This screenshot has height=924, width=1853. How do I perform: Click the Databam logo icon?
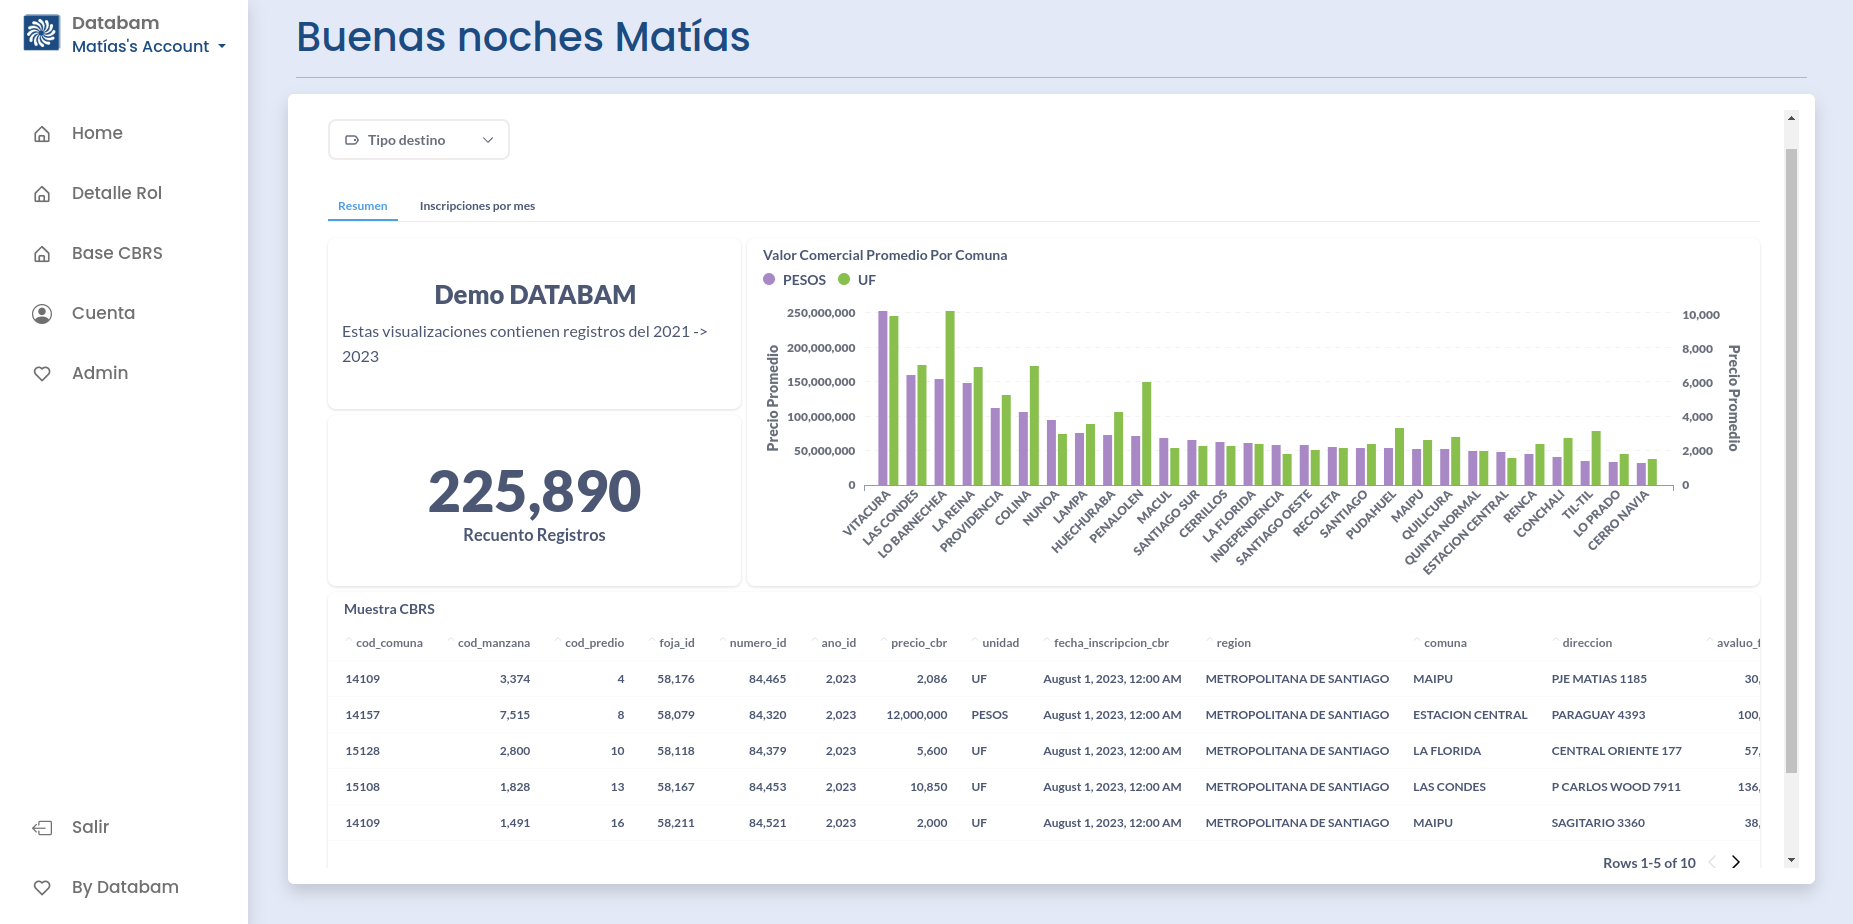pyautogui.click(x=42, y=33)
